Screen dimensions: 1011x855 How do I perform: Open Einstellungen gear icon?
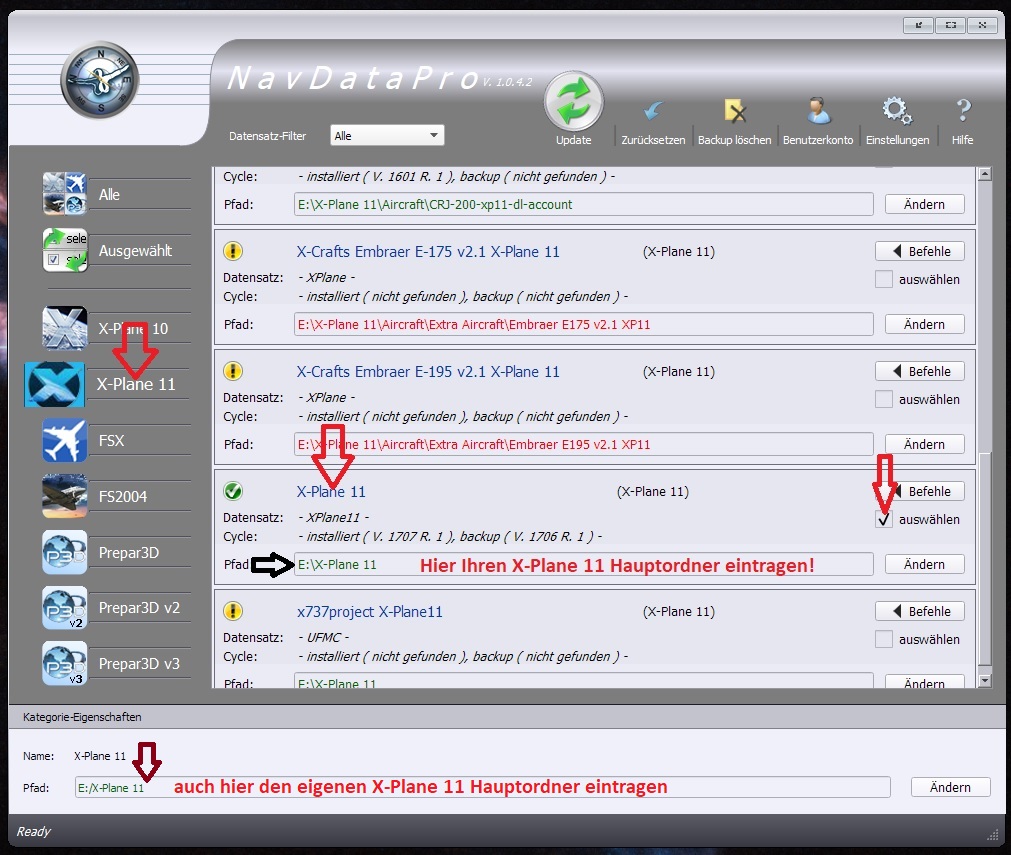click(x=897, y=110)
